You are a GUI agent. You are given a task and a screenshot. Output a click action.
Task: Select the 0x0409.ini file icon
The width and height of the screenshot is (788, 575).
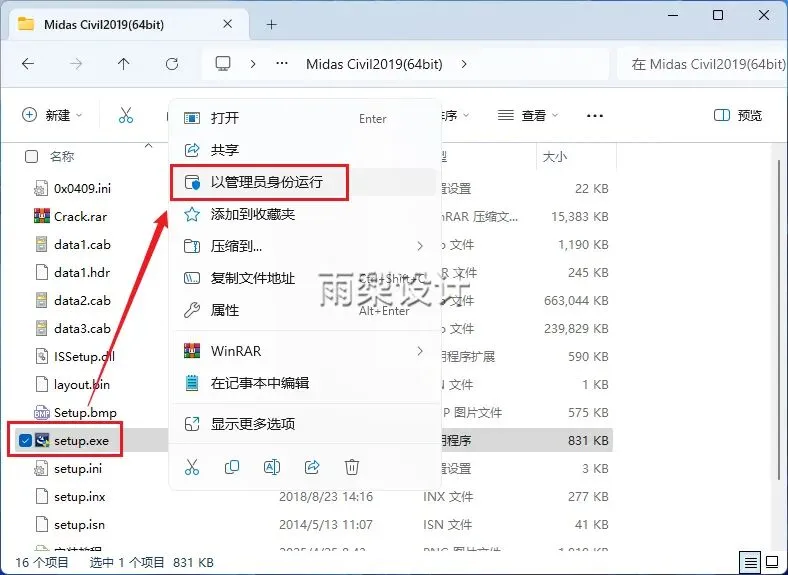click(x=42, y=188)
